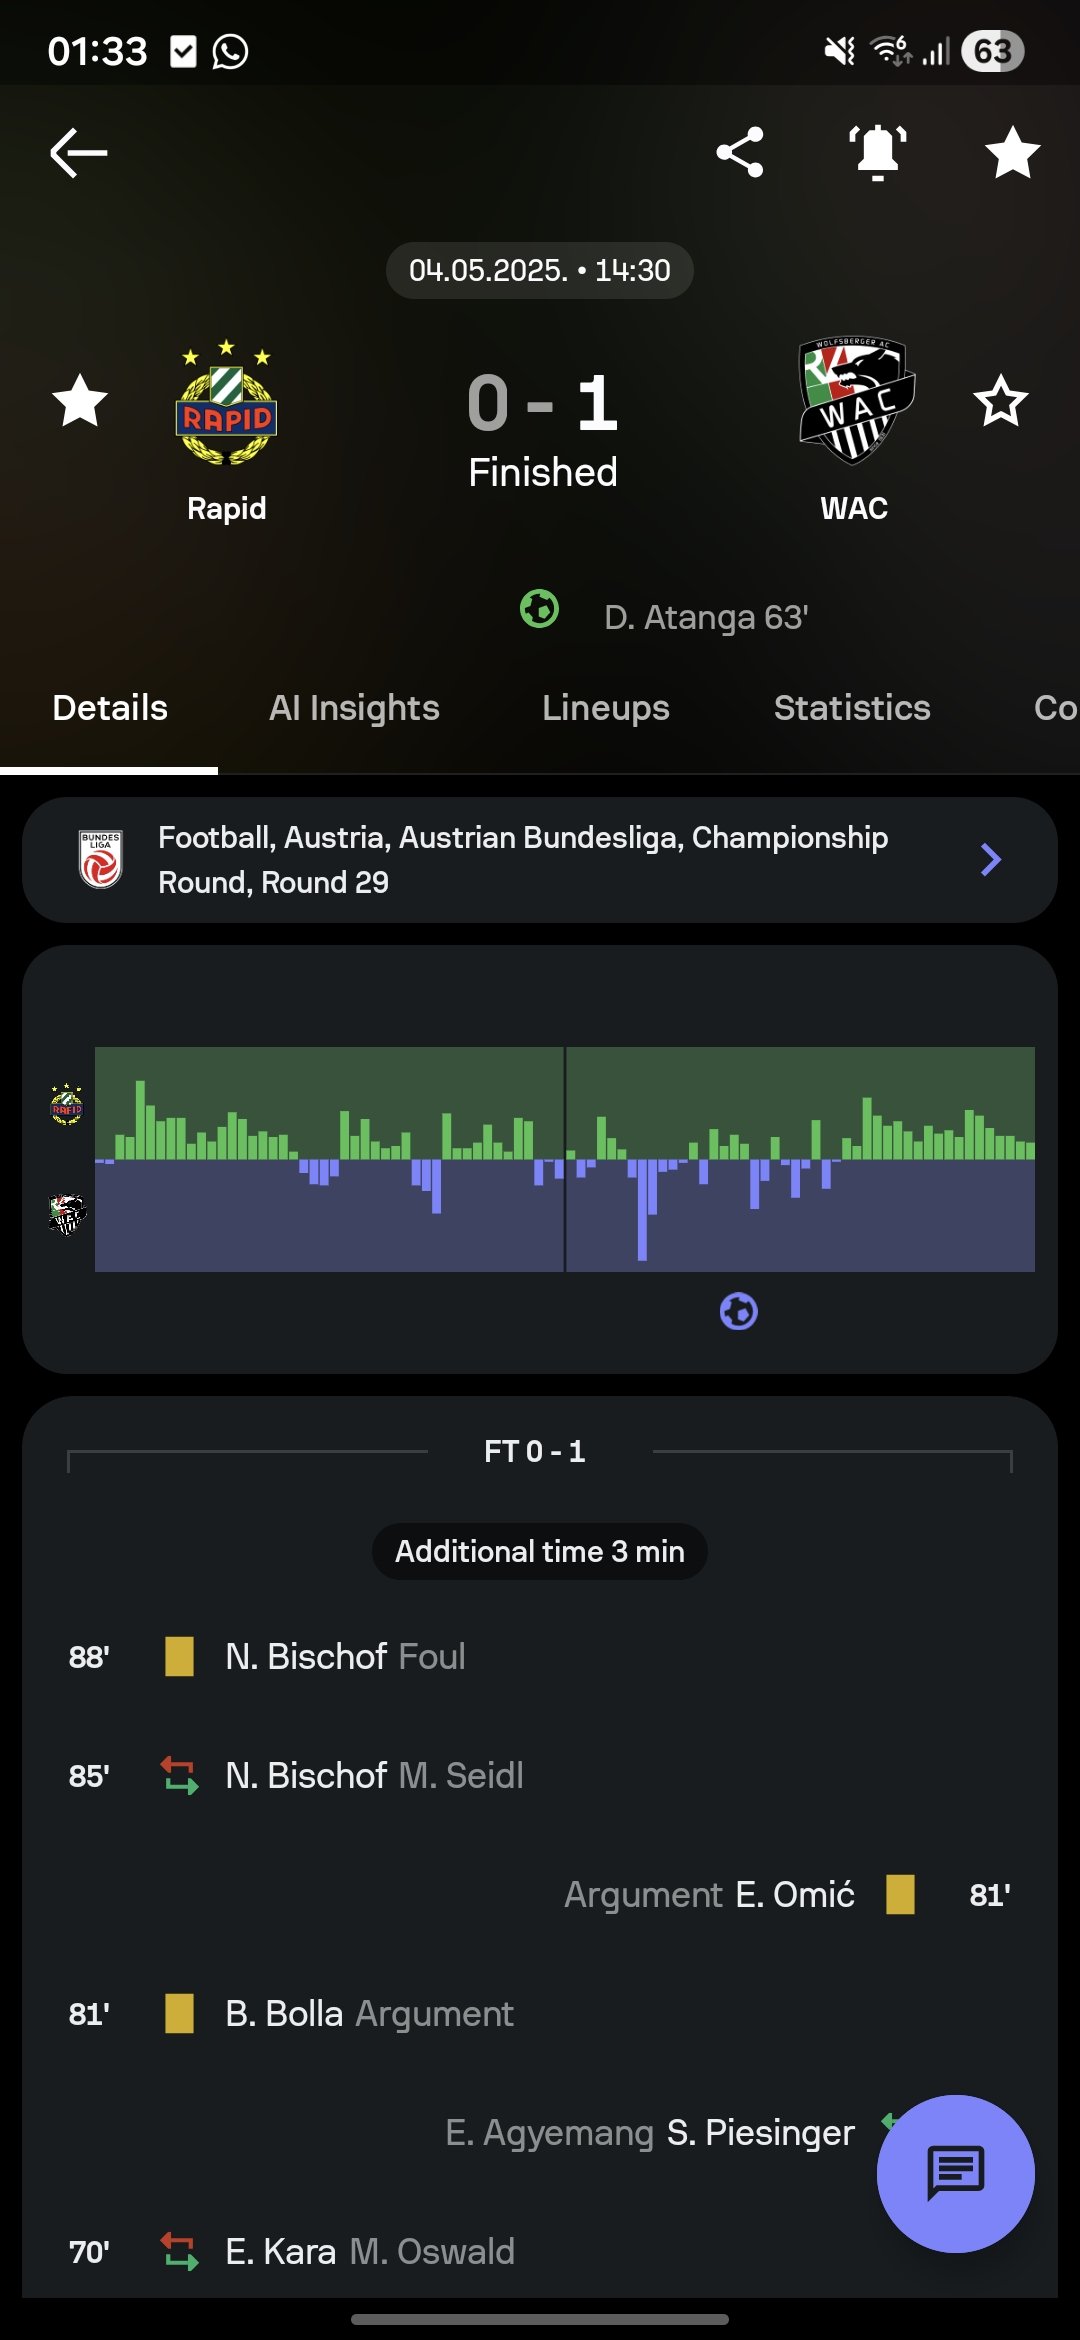Tap the N. Bischof Foul event at 88'
This screenshot has width=1080, height=2340.
click(345, 1656)
